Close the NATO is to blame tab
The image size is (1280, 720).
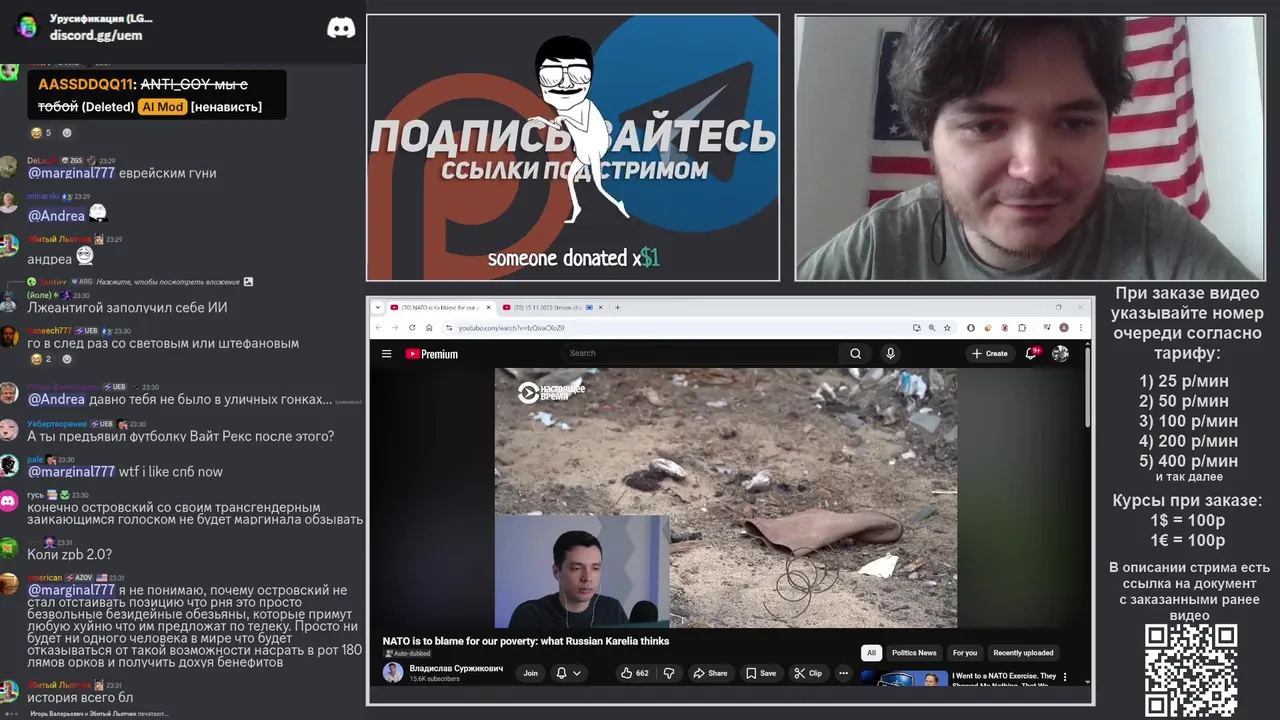pos(488,307)
